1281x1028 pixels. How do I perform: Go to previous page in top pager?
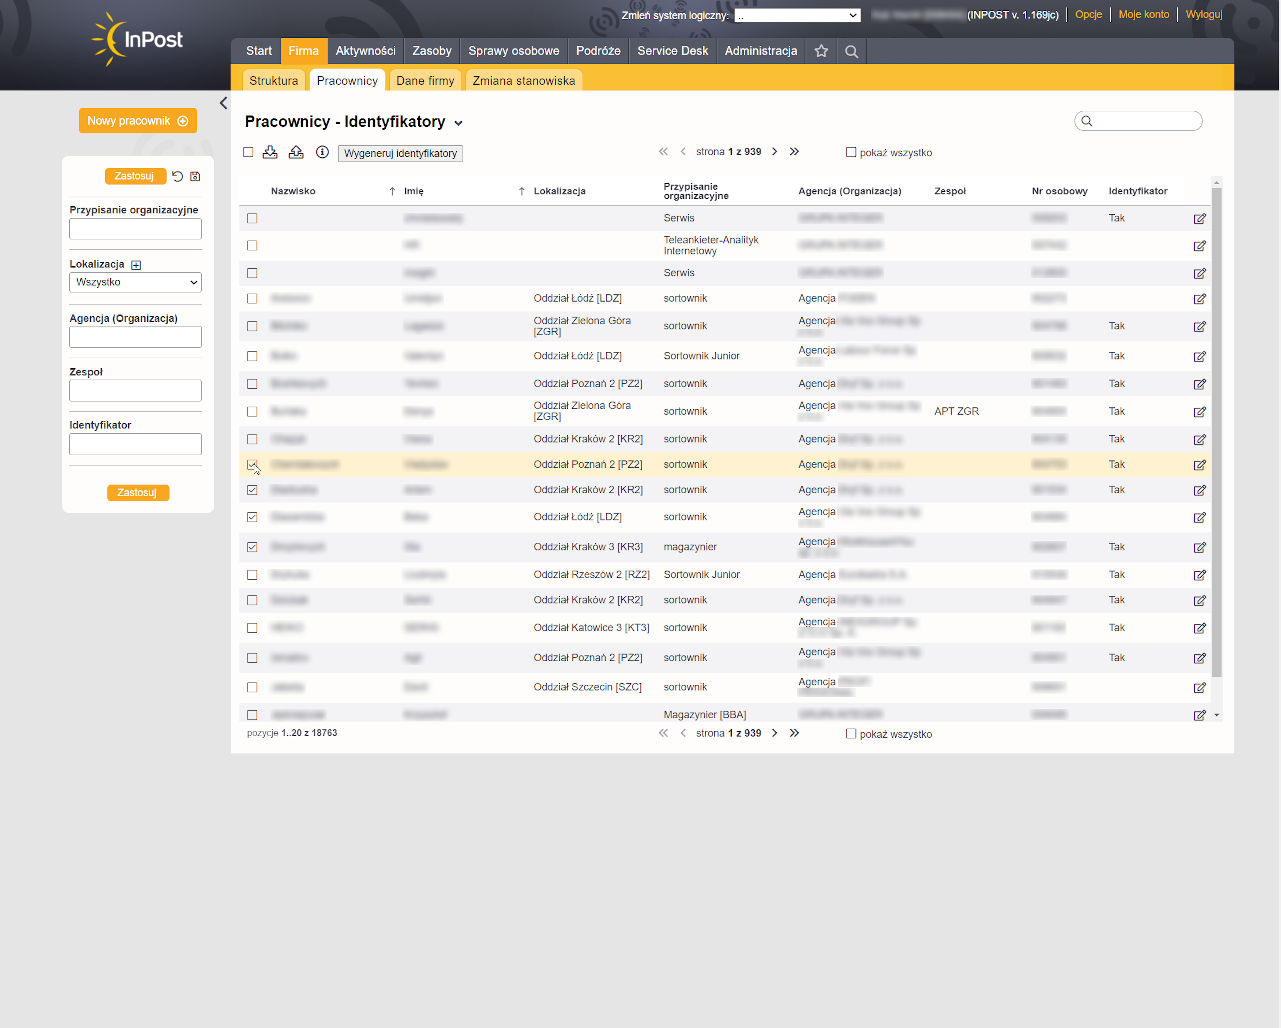point(683,152)
